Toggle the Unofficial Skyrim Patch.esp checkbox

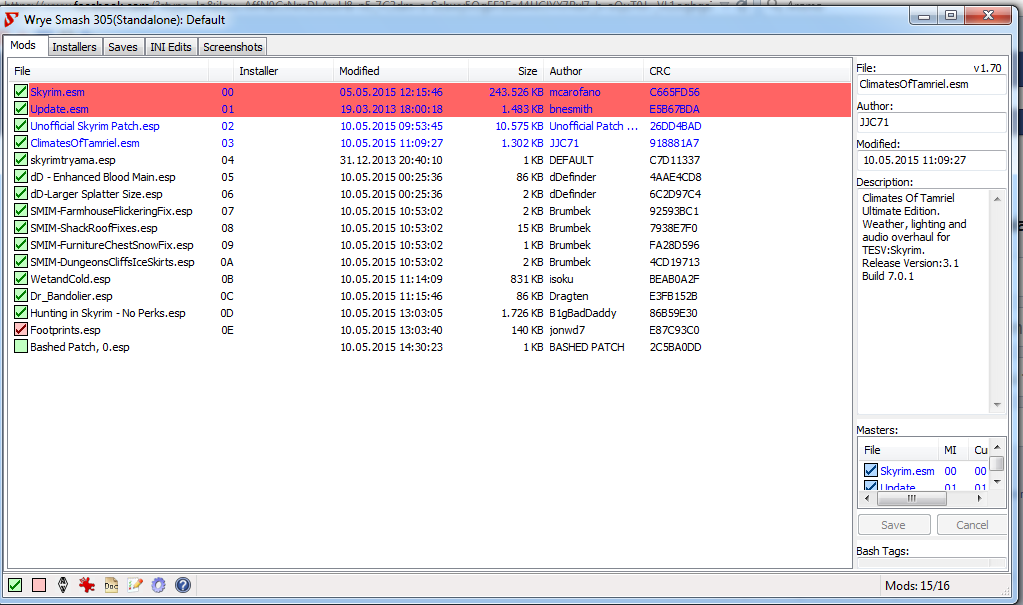pos(21,125)
